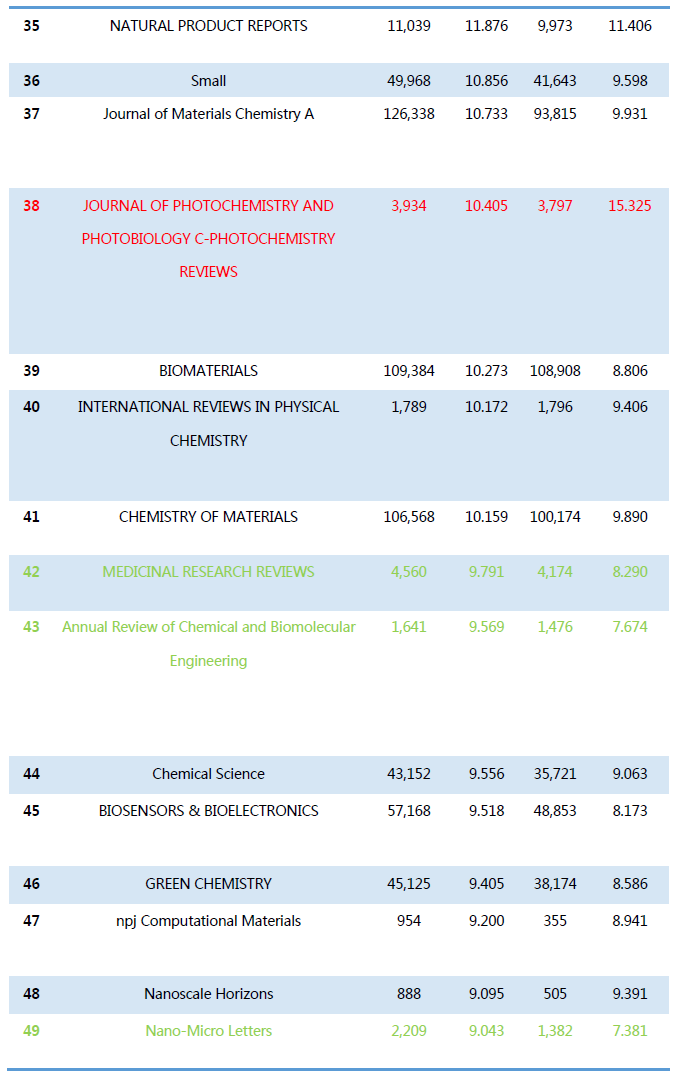Screen dimensions: 677x1083
Task: Select the red value 15.325
Action: click(x=629, y=206)
